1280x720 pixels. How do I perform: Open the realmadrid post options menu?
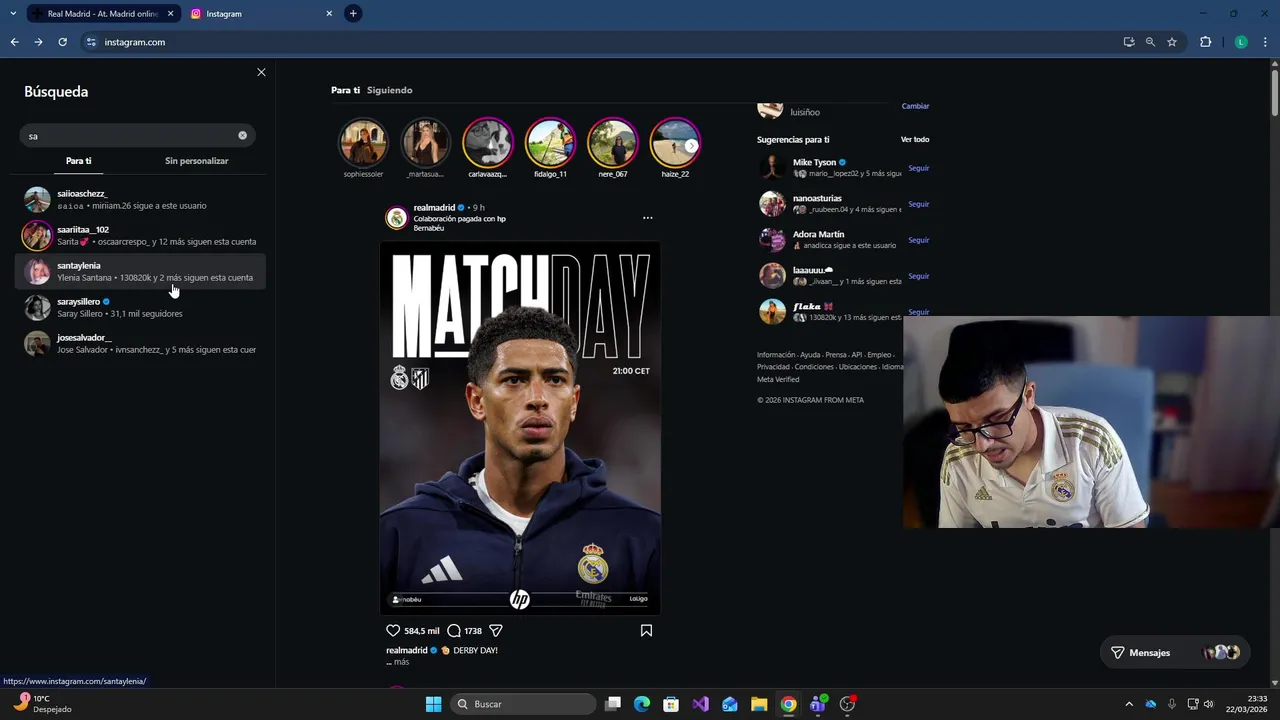tap(647, 217)
